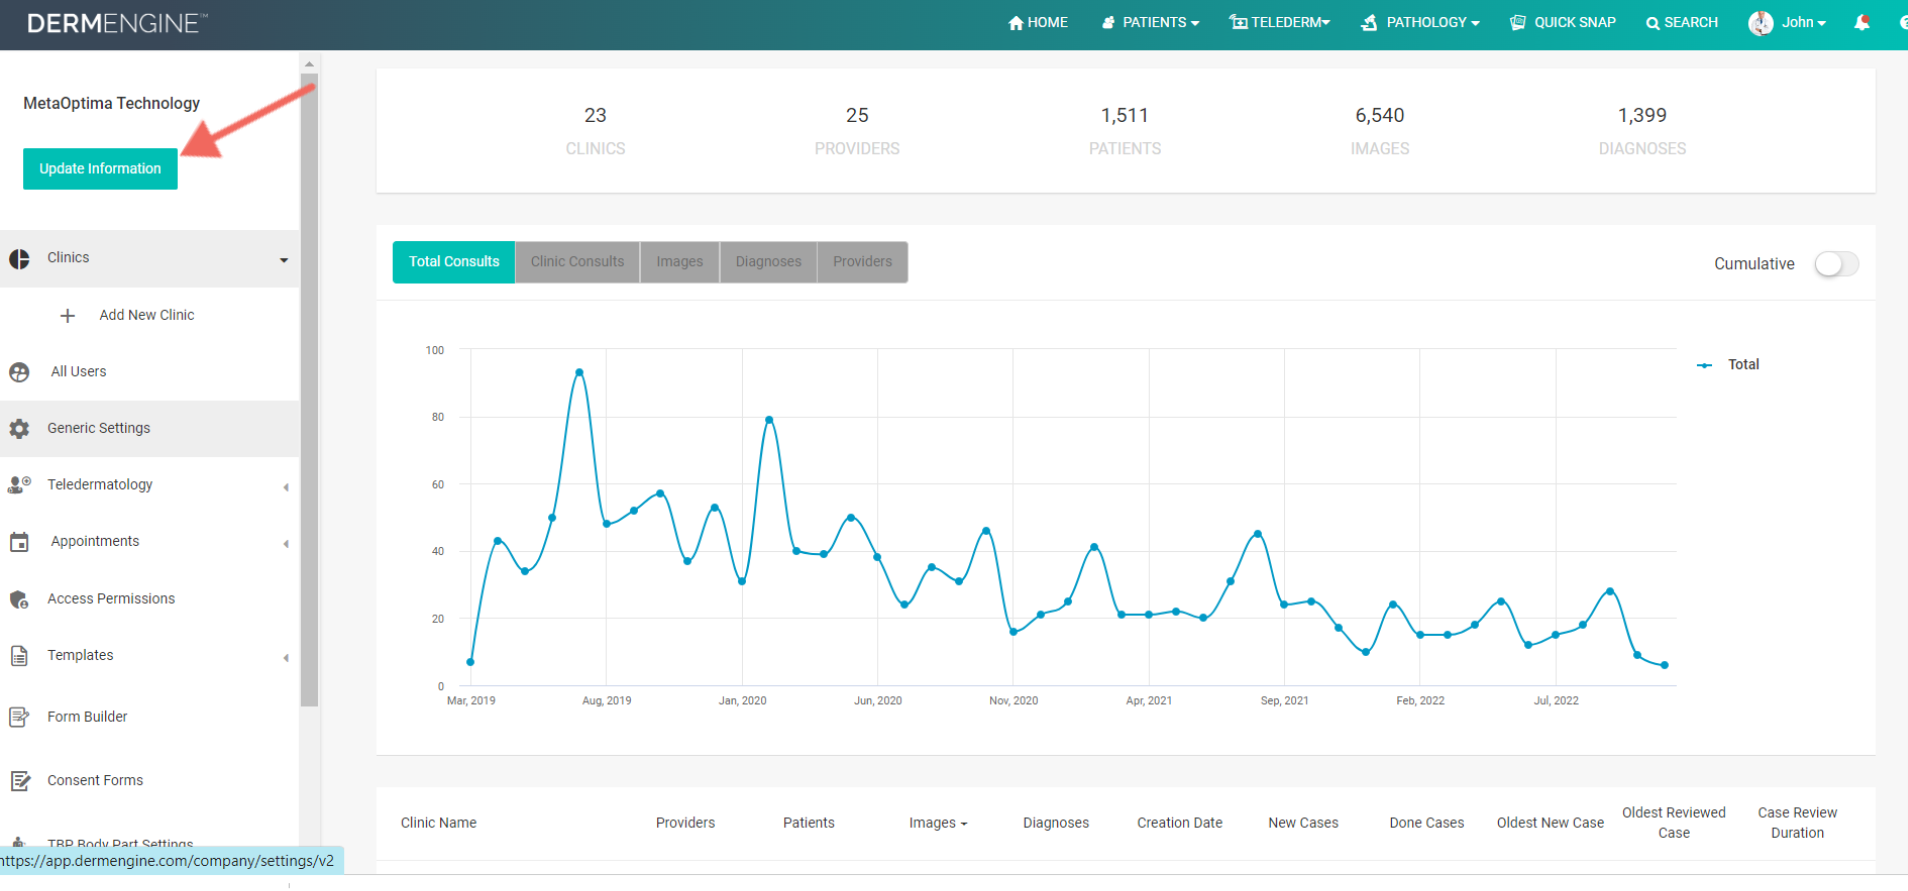Click the sidebar vertical scrollbar thumb
This screenshot has height=891, width=1908.
pos(309,390)
